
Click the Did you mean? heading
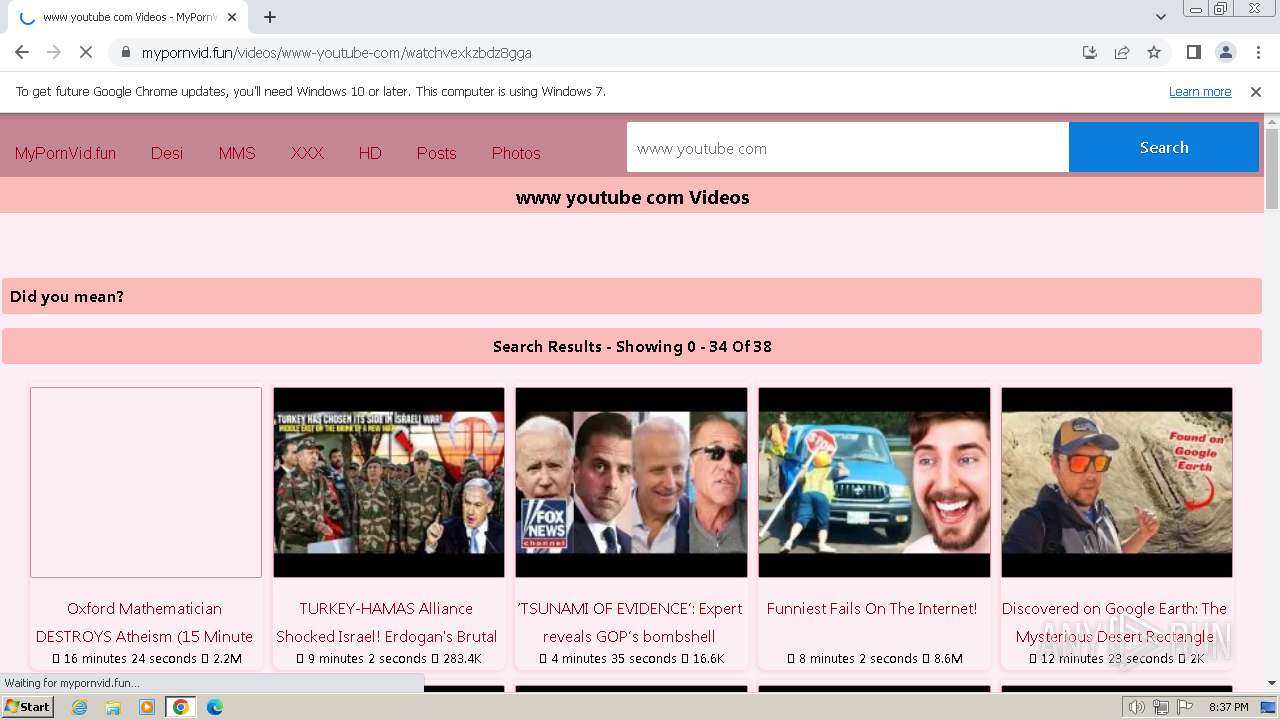coord(67,297)
